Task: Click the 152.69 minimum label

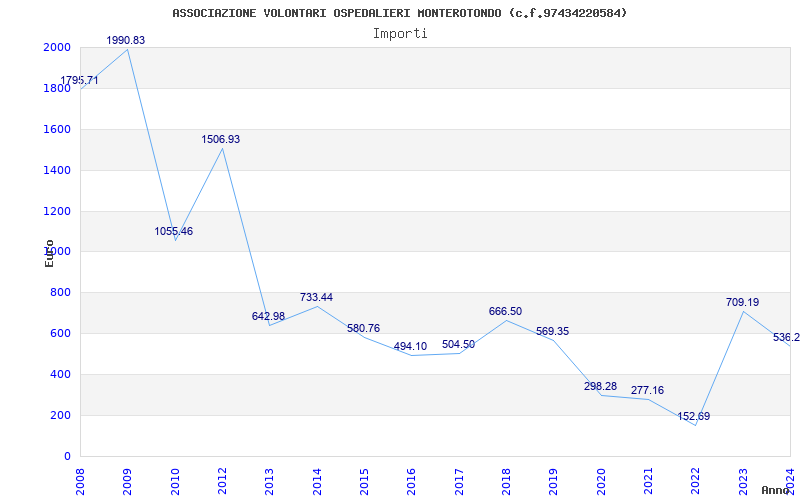Action: click(x=693, y=416)
